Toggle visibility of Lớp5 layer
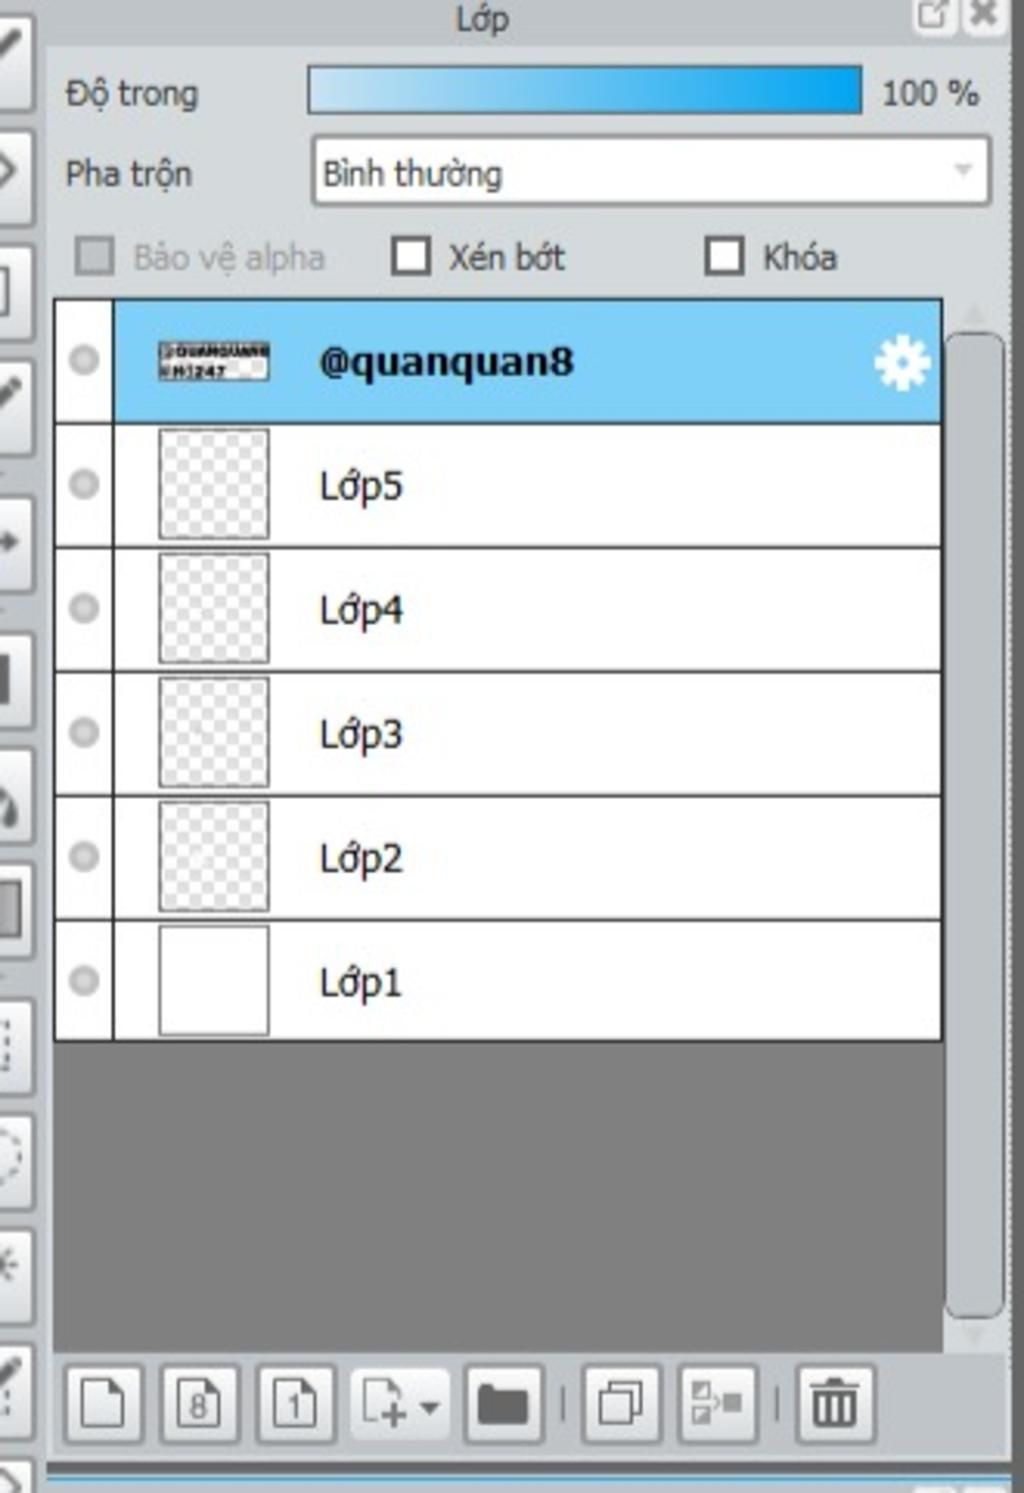 tap(84, 485)
